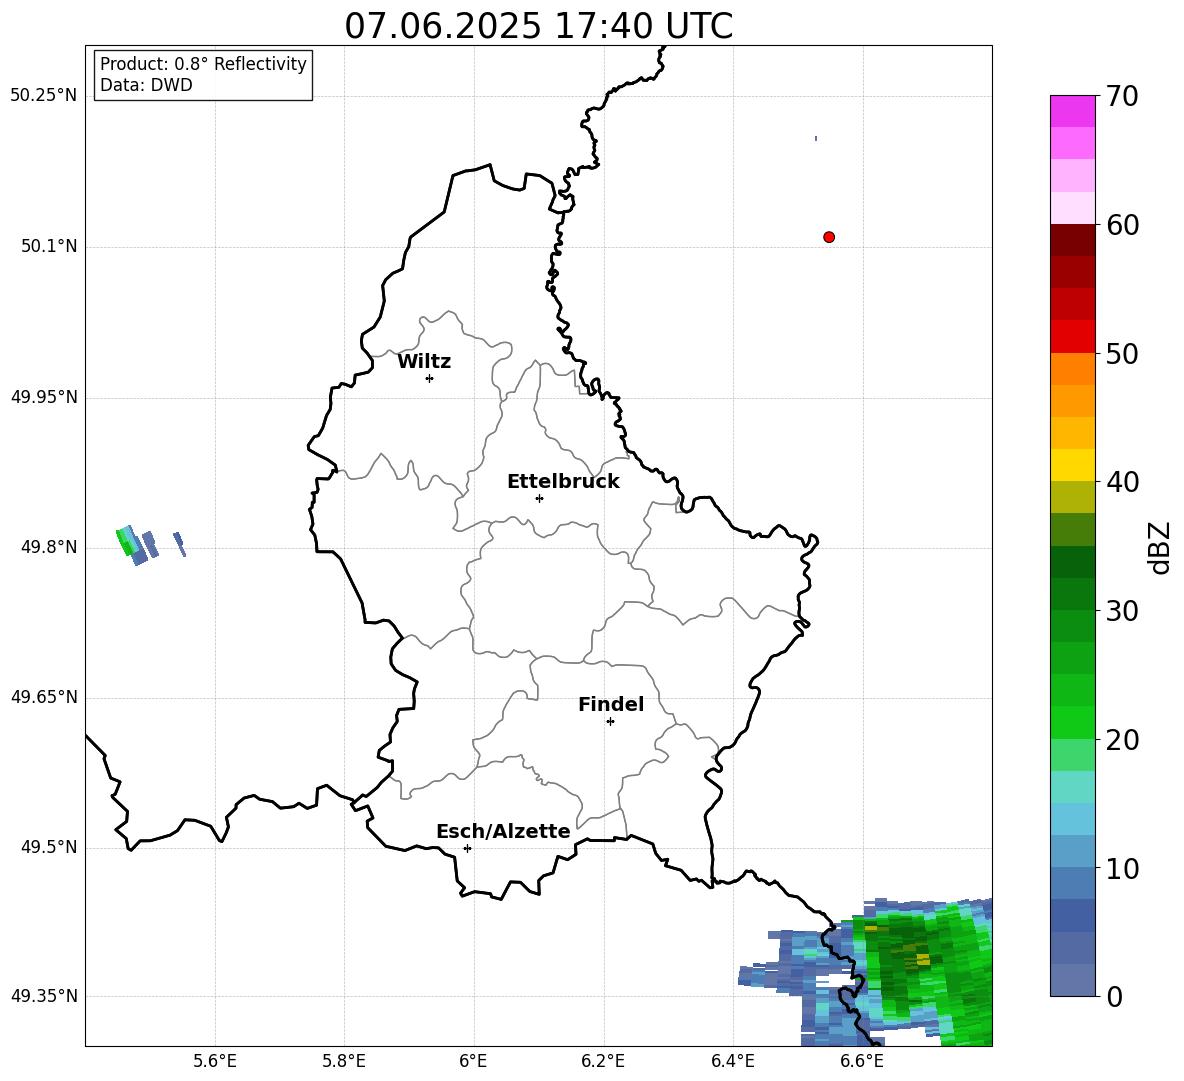This screenshot has width=1184, height=1081.
Task: Click the yellow colorbar segment above 40
Action: [1073, 465]
